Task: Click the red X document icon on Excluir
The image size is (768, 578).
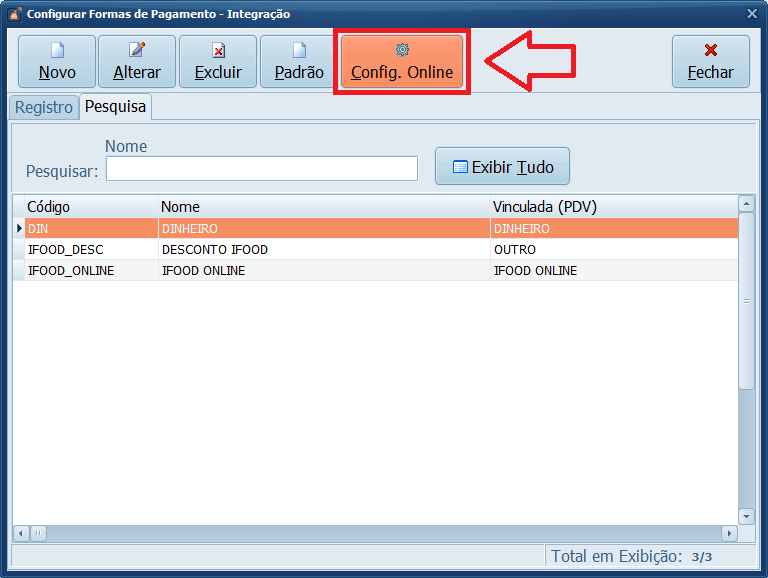Action: point(218,50)
